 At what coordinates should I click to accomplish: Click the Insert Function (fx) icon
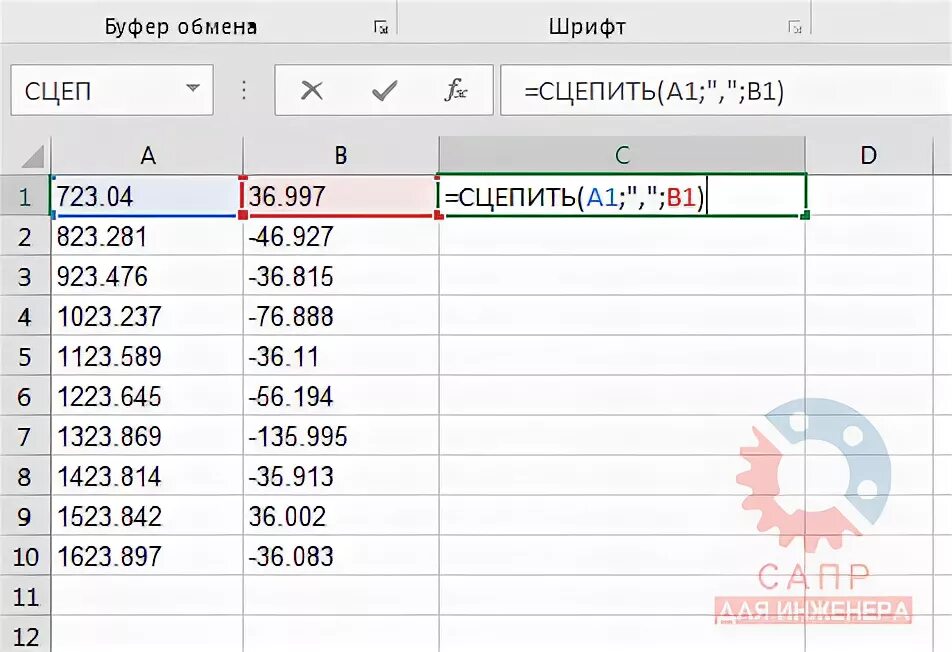456,89
